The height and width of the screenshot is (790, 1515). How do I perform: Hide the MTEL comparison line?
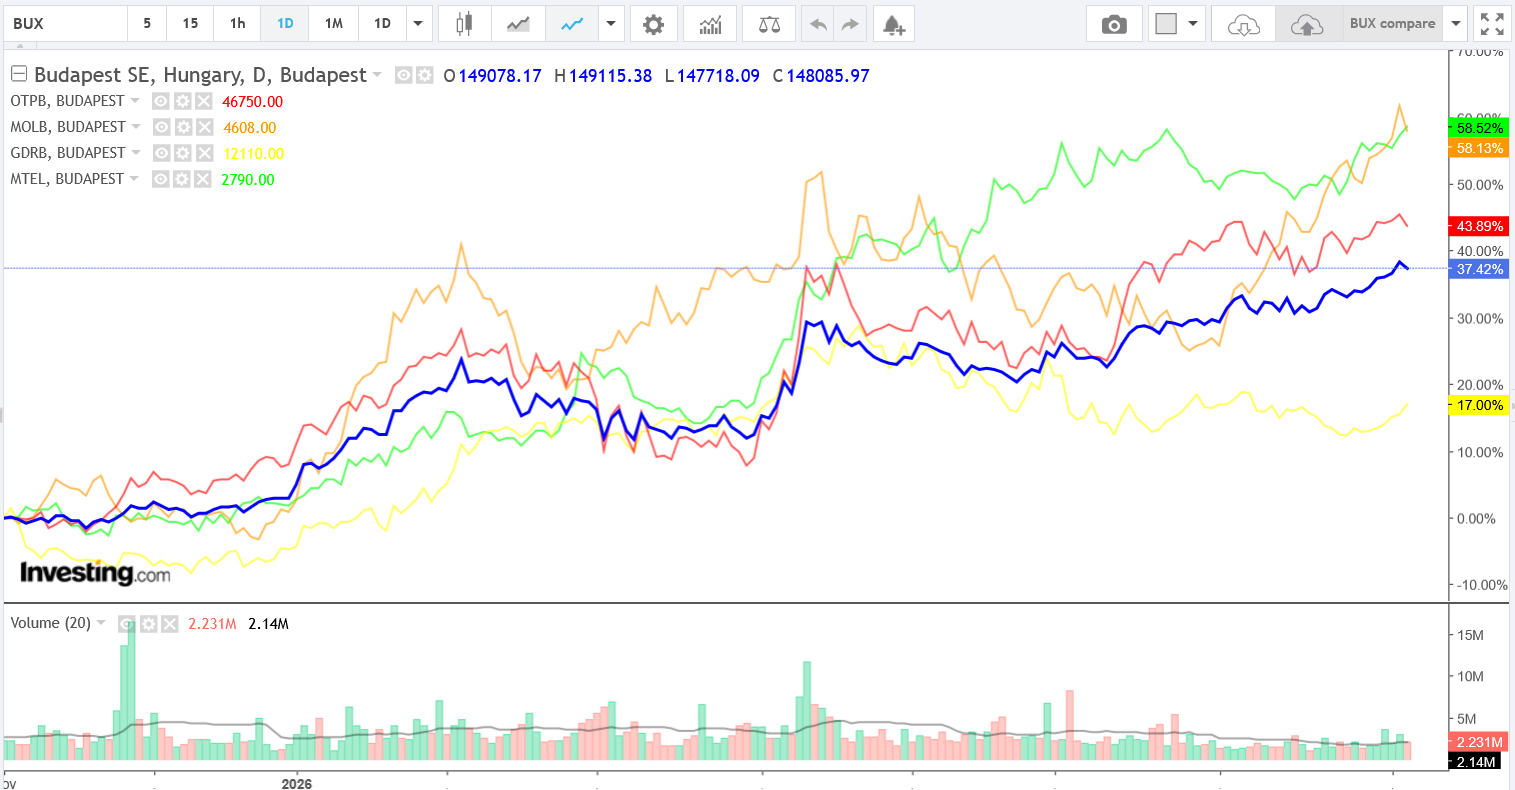point(161,179)
